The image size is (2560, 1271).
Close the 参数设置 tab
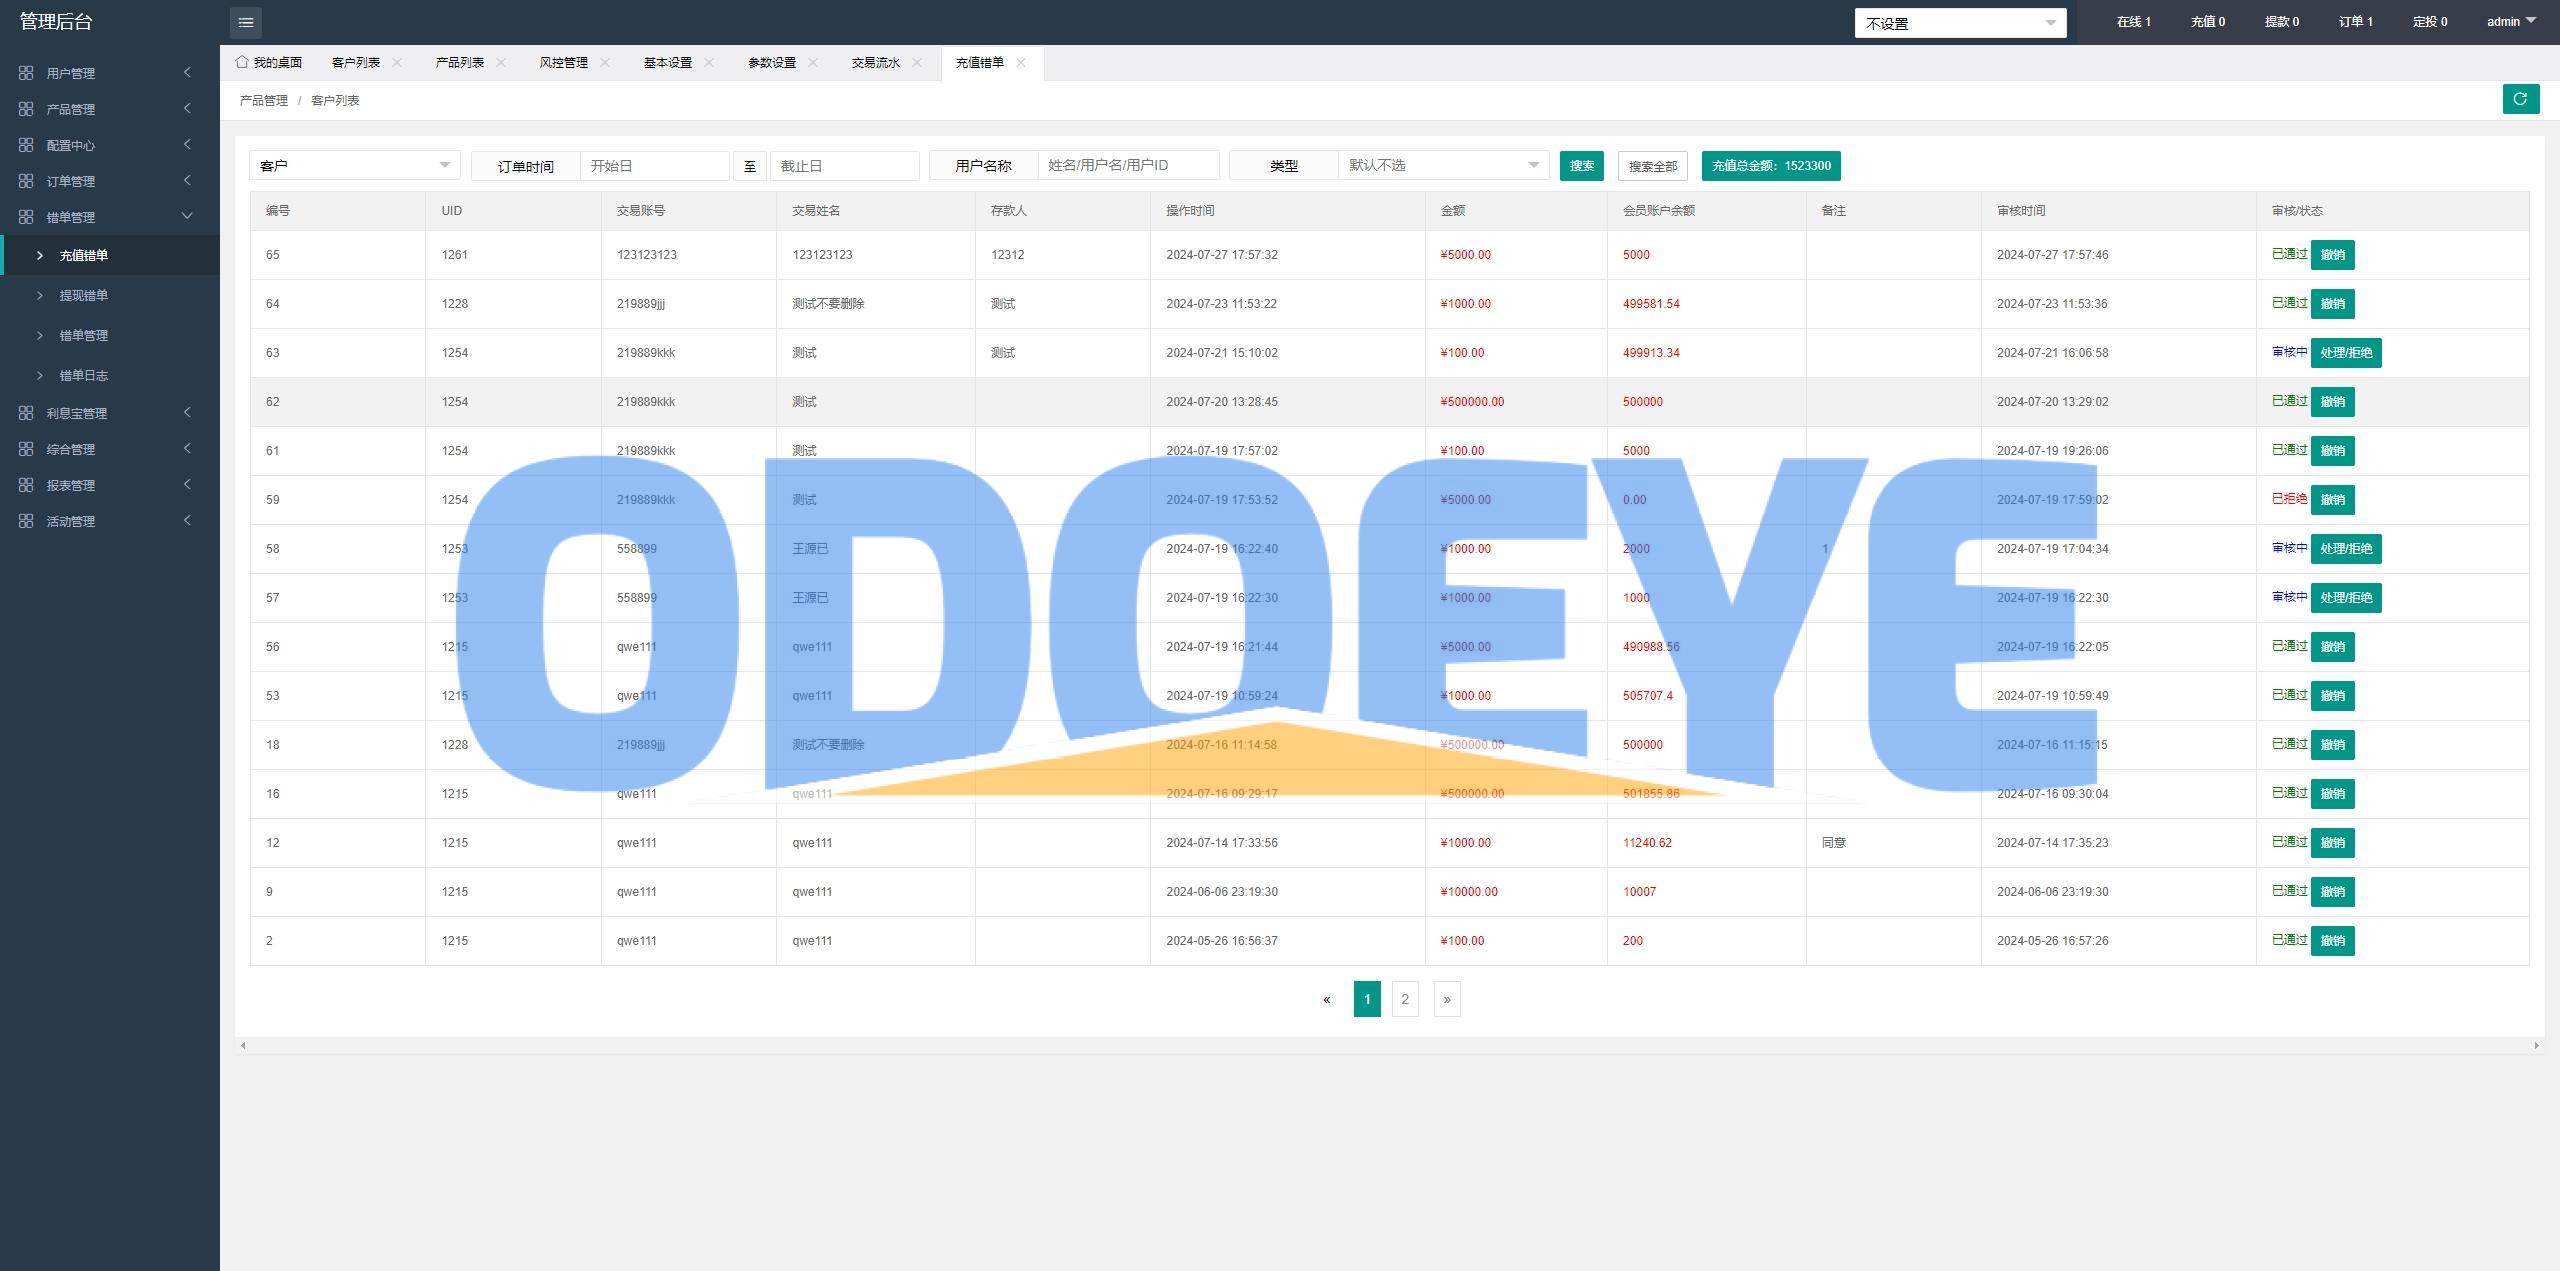(x=813, y=62)
